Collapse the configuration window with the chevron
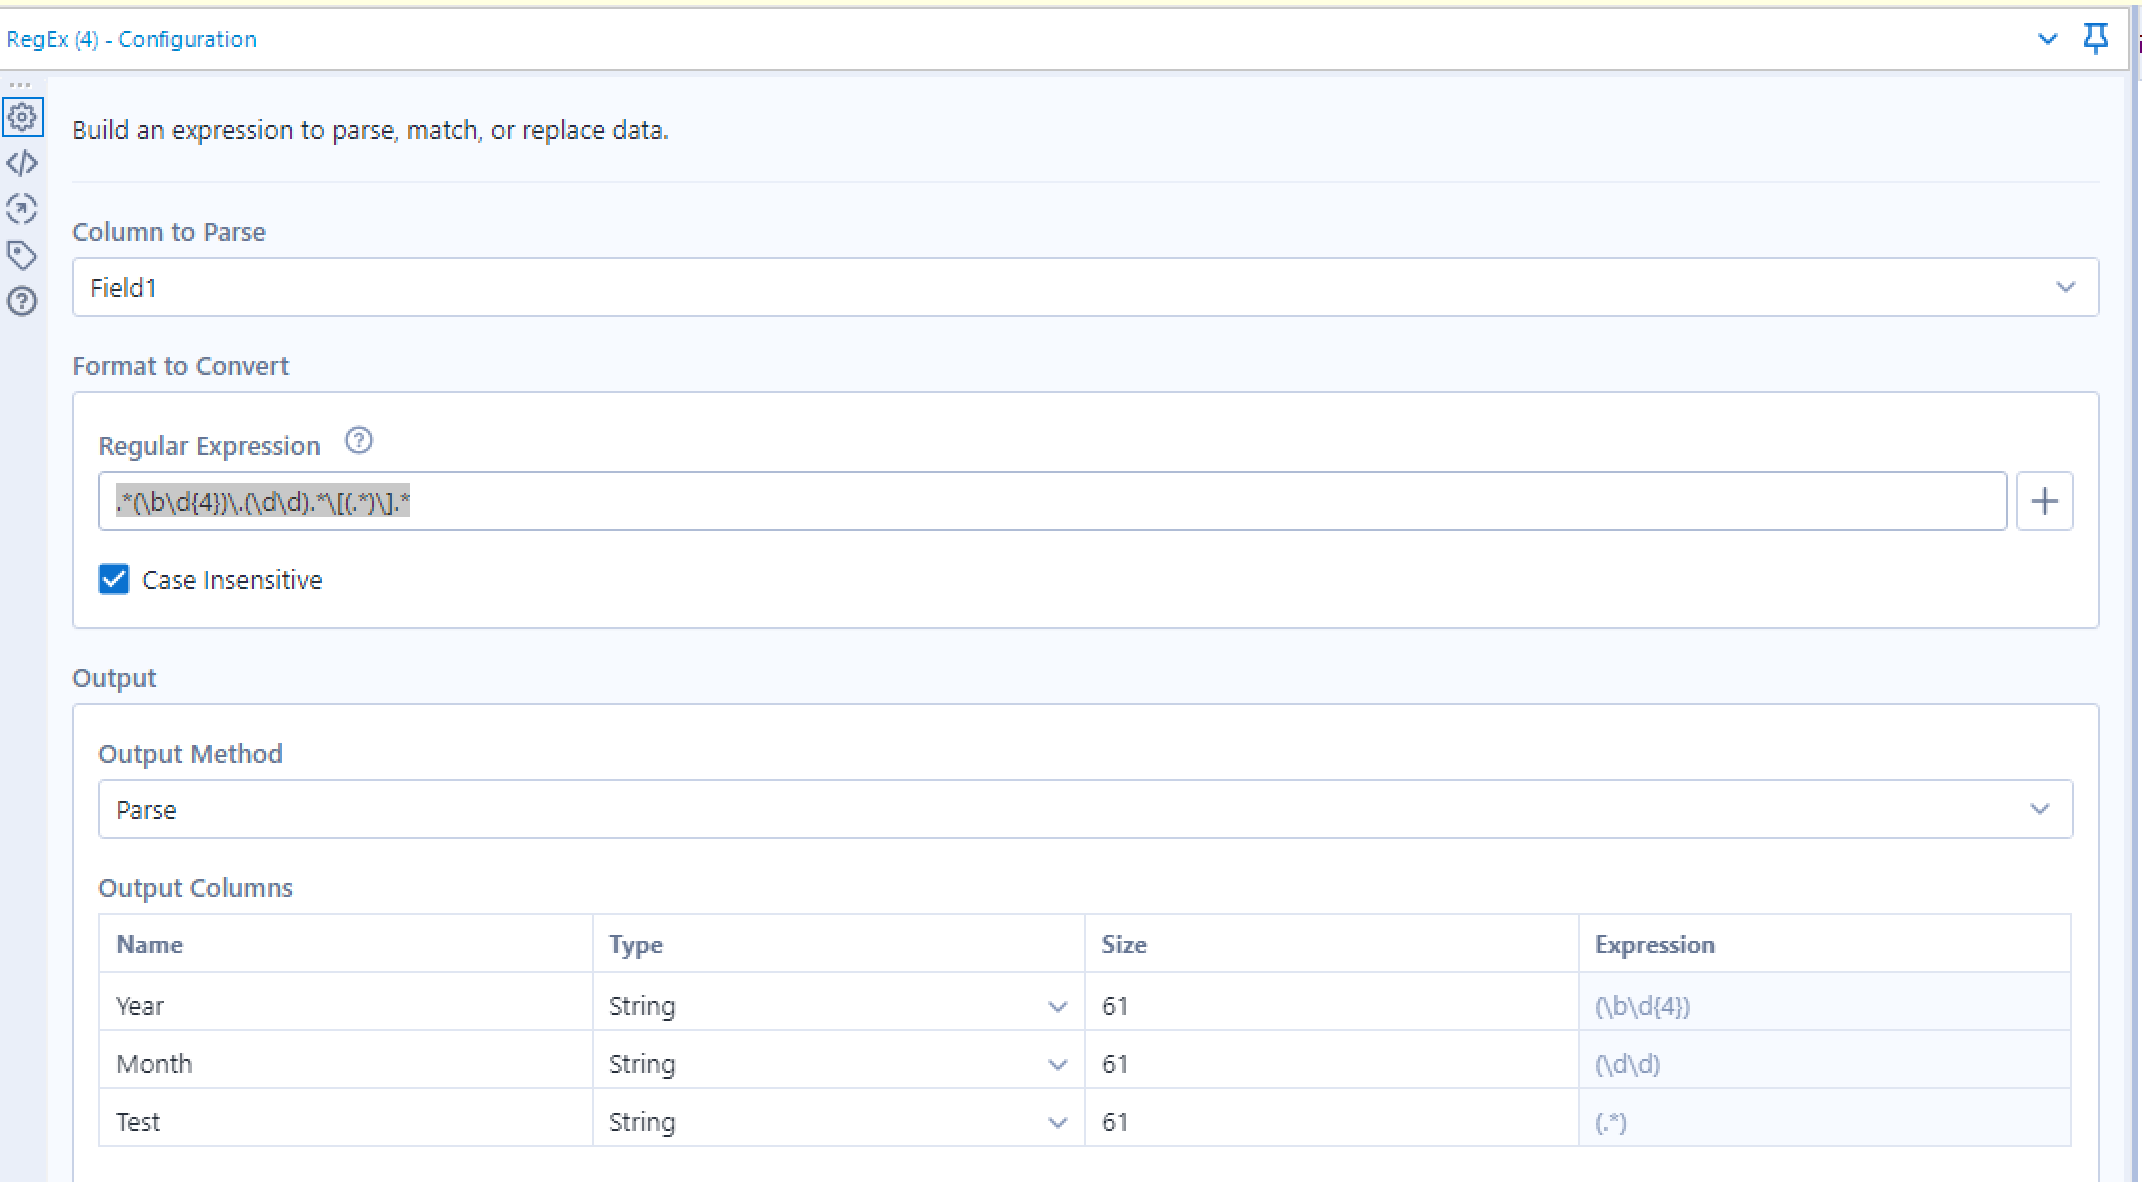Screen dimensions: 2142x1182 [2047, 39]
